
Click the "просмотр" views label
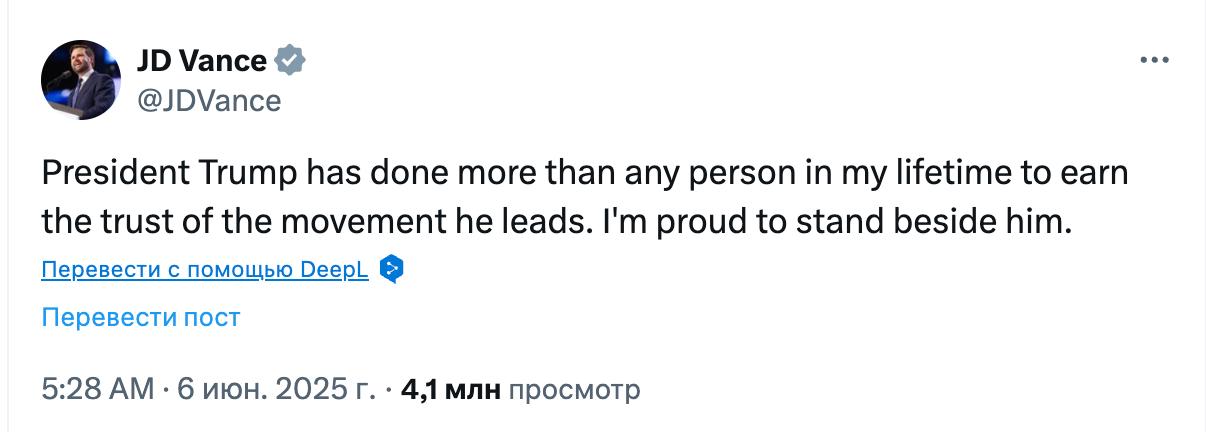574,389
